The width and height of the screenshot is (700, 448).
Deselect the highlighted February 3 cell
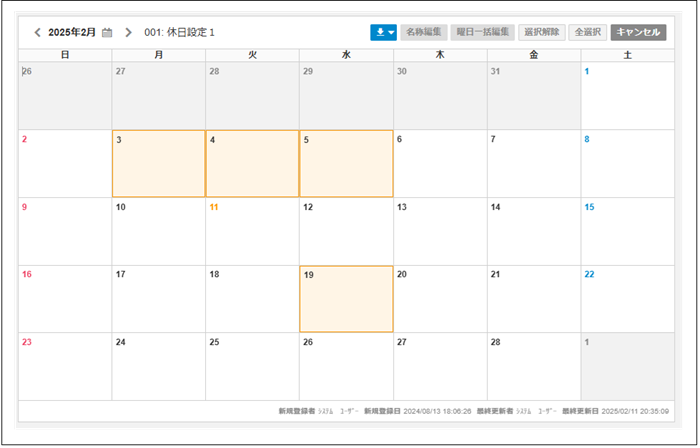(158, 164)
